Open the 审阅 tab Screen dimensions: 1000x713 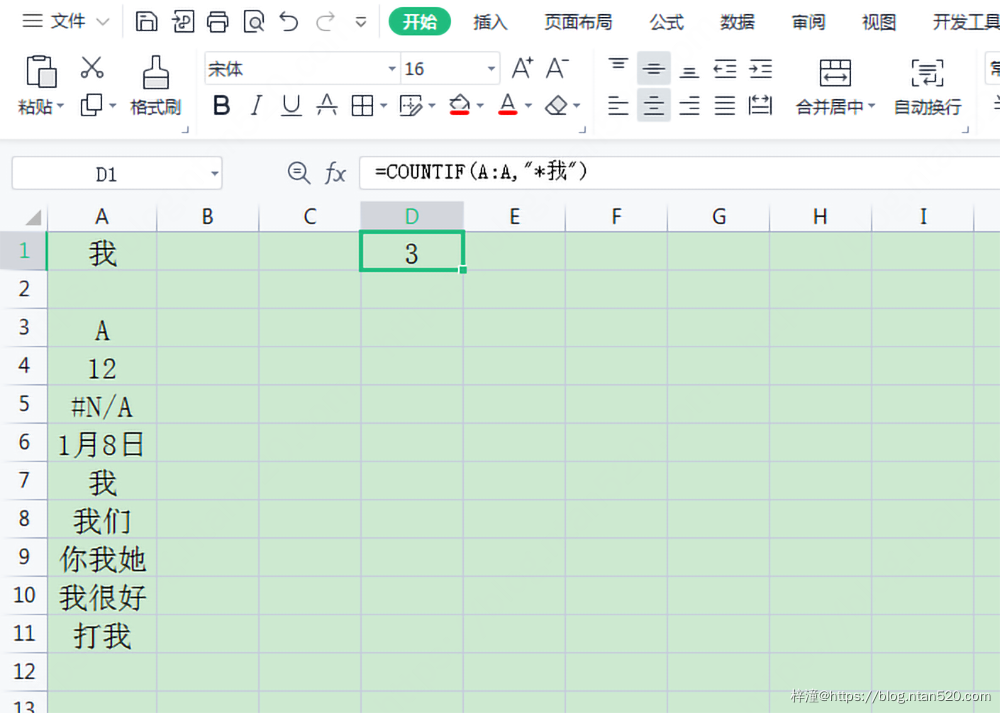[808, 22]
